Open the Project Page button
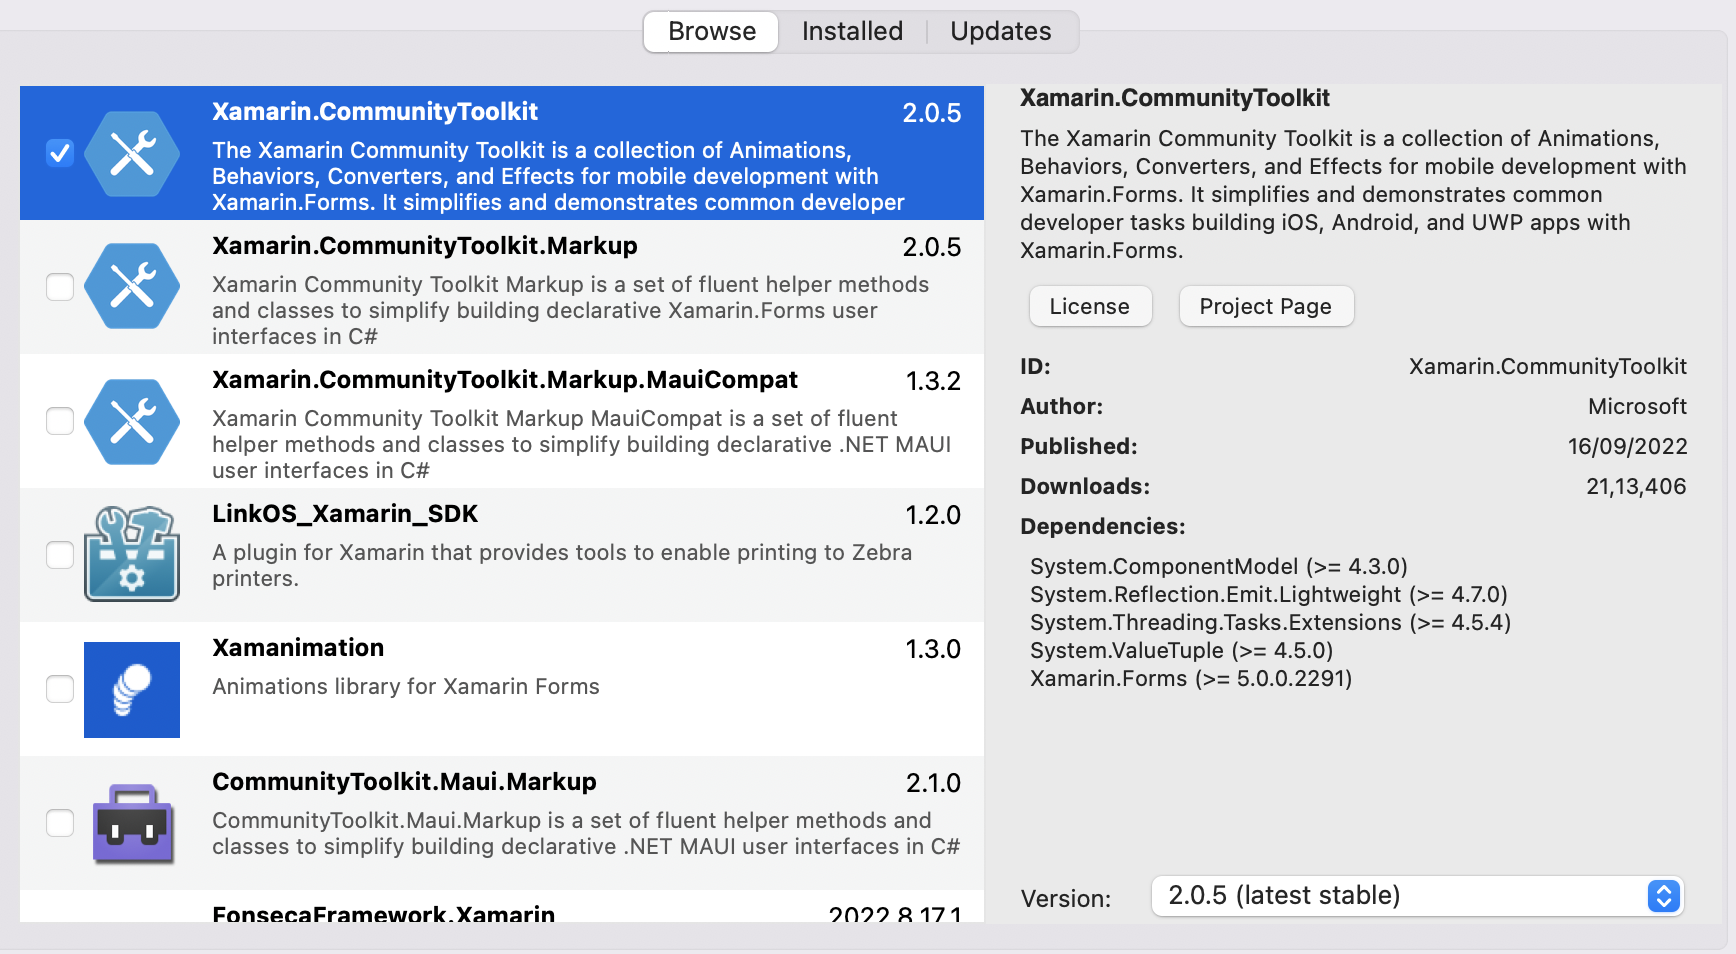This screenshot has width=1736, height=954. (1265, 307)
